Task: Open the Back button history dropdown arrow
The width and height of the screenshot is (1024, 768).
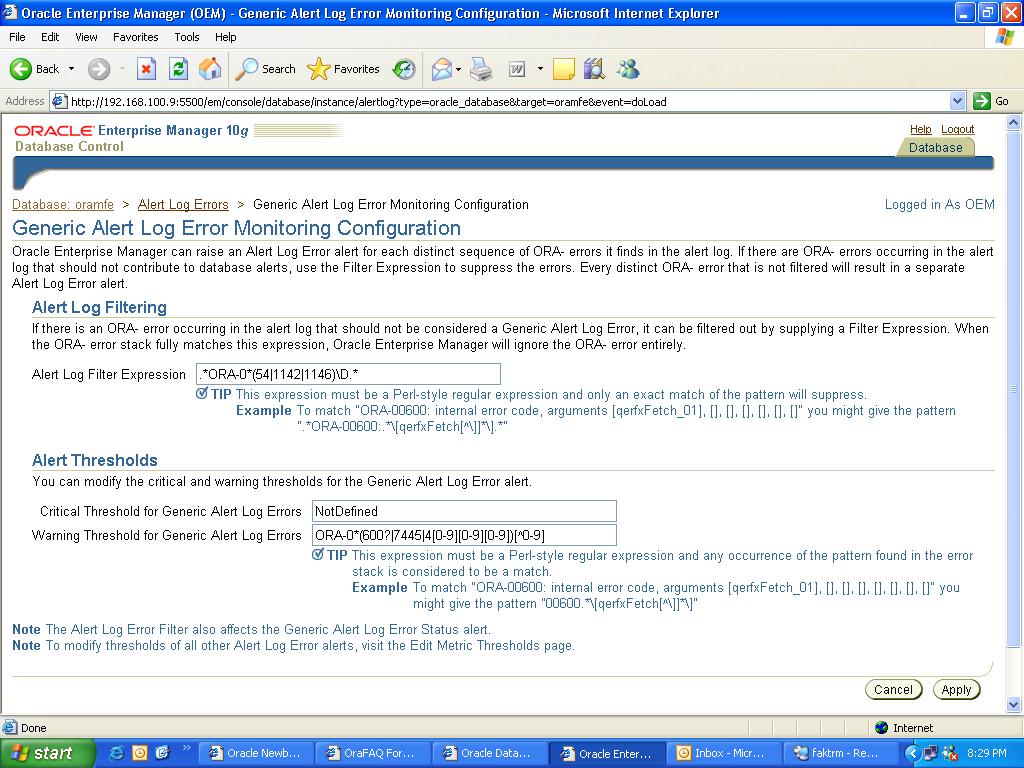Action: [71, 69]
